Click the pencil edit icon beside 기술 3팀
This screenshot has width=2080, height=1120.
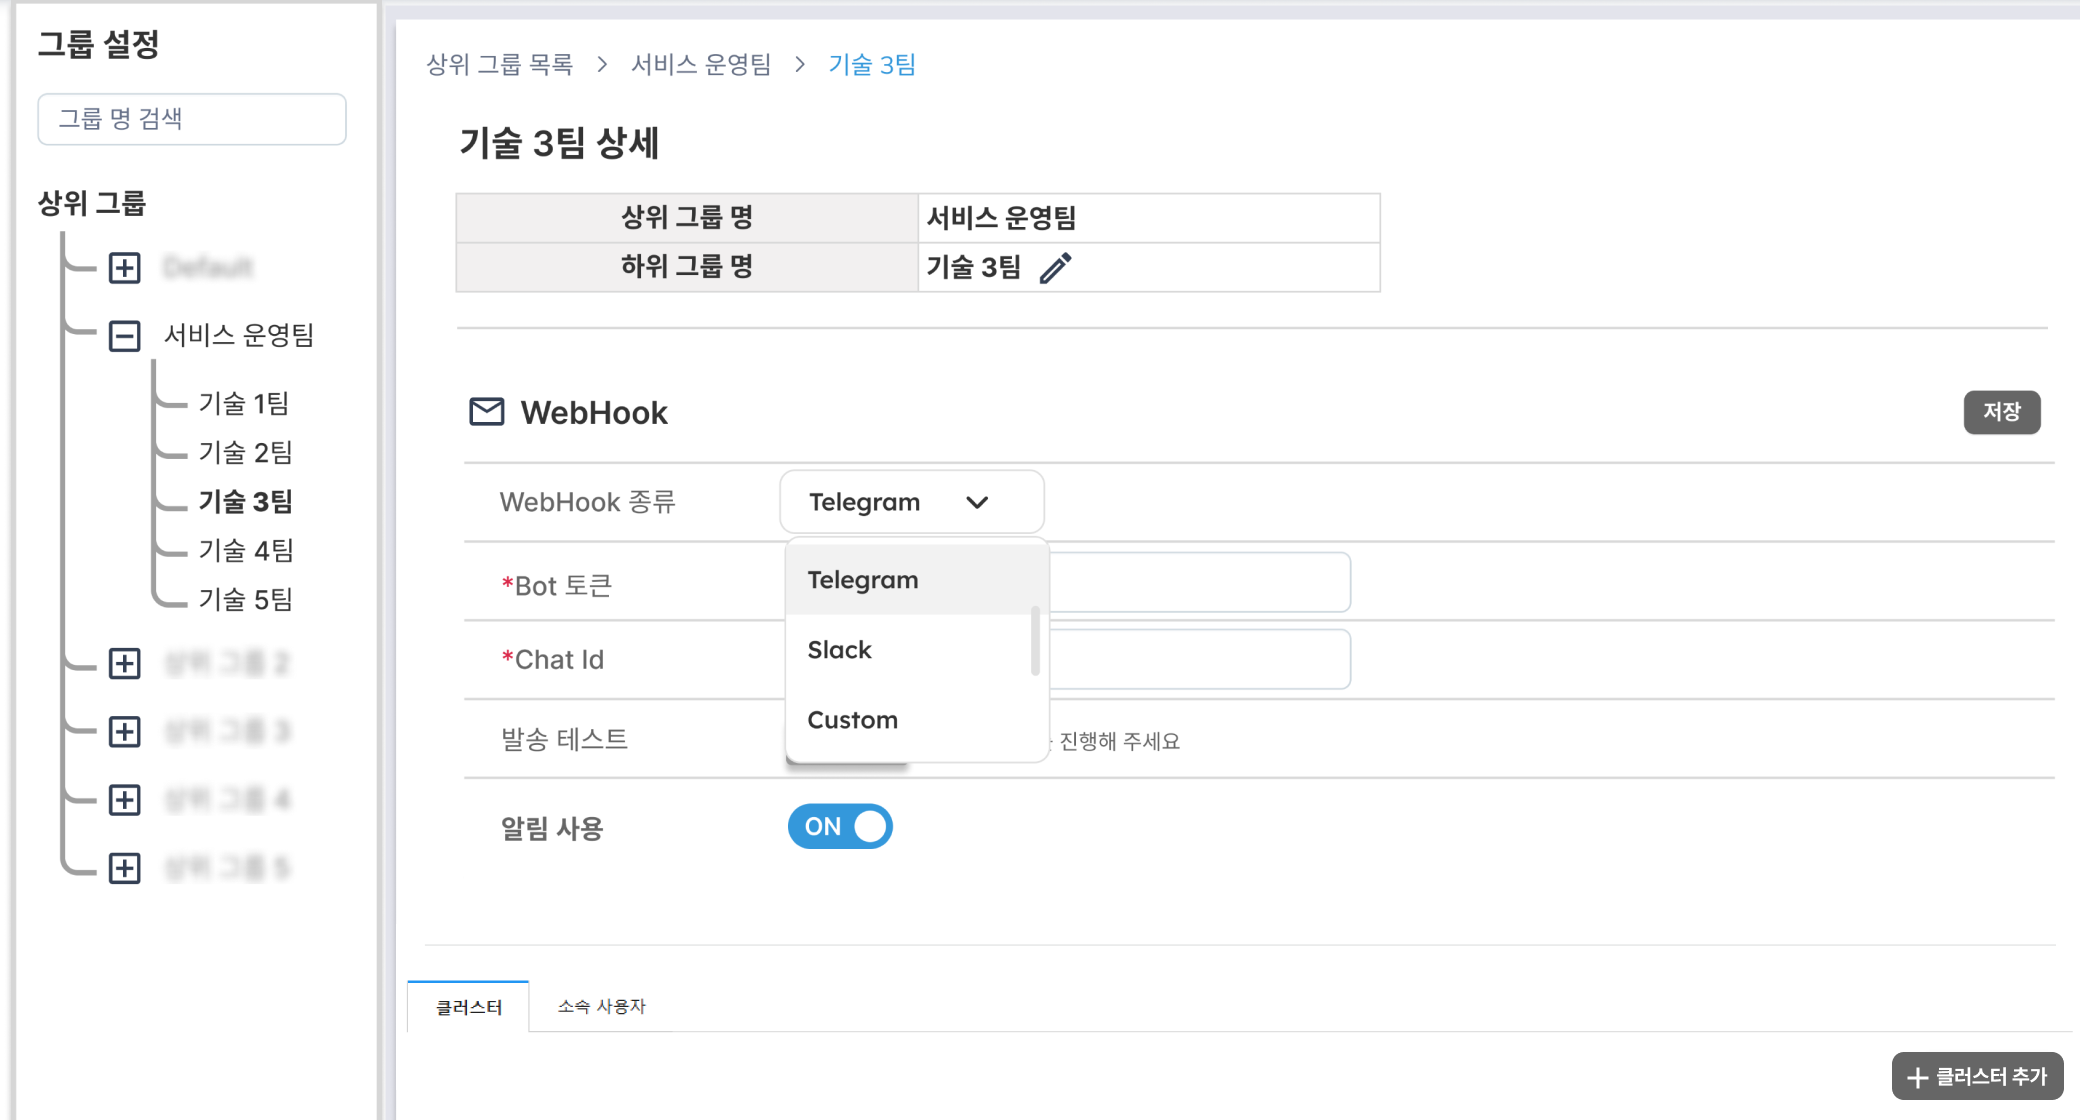click(1055, 268)
